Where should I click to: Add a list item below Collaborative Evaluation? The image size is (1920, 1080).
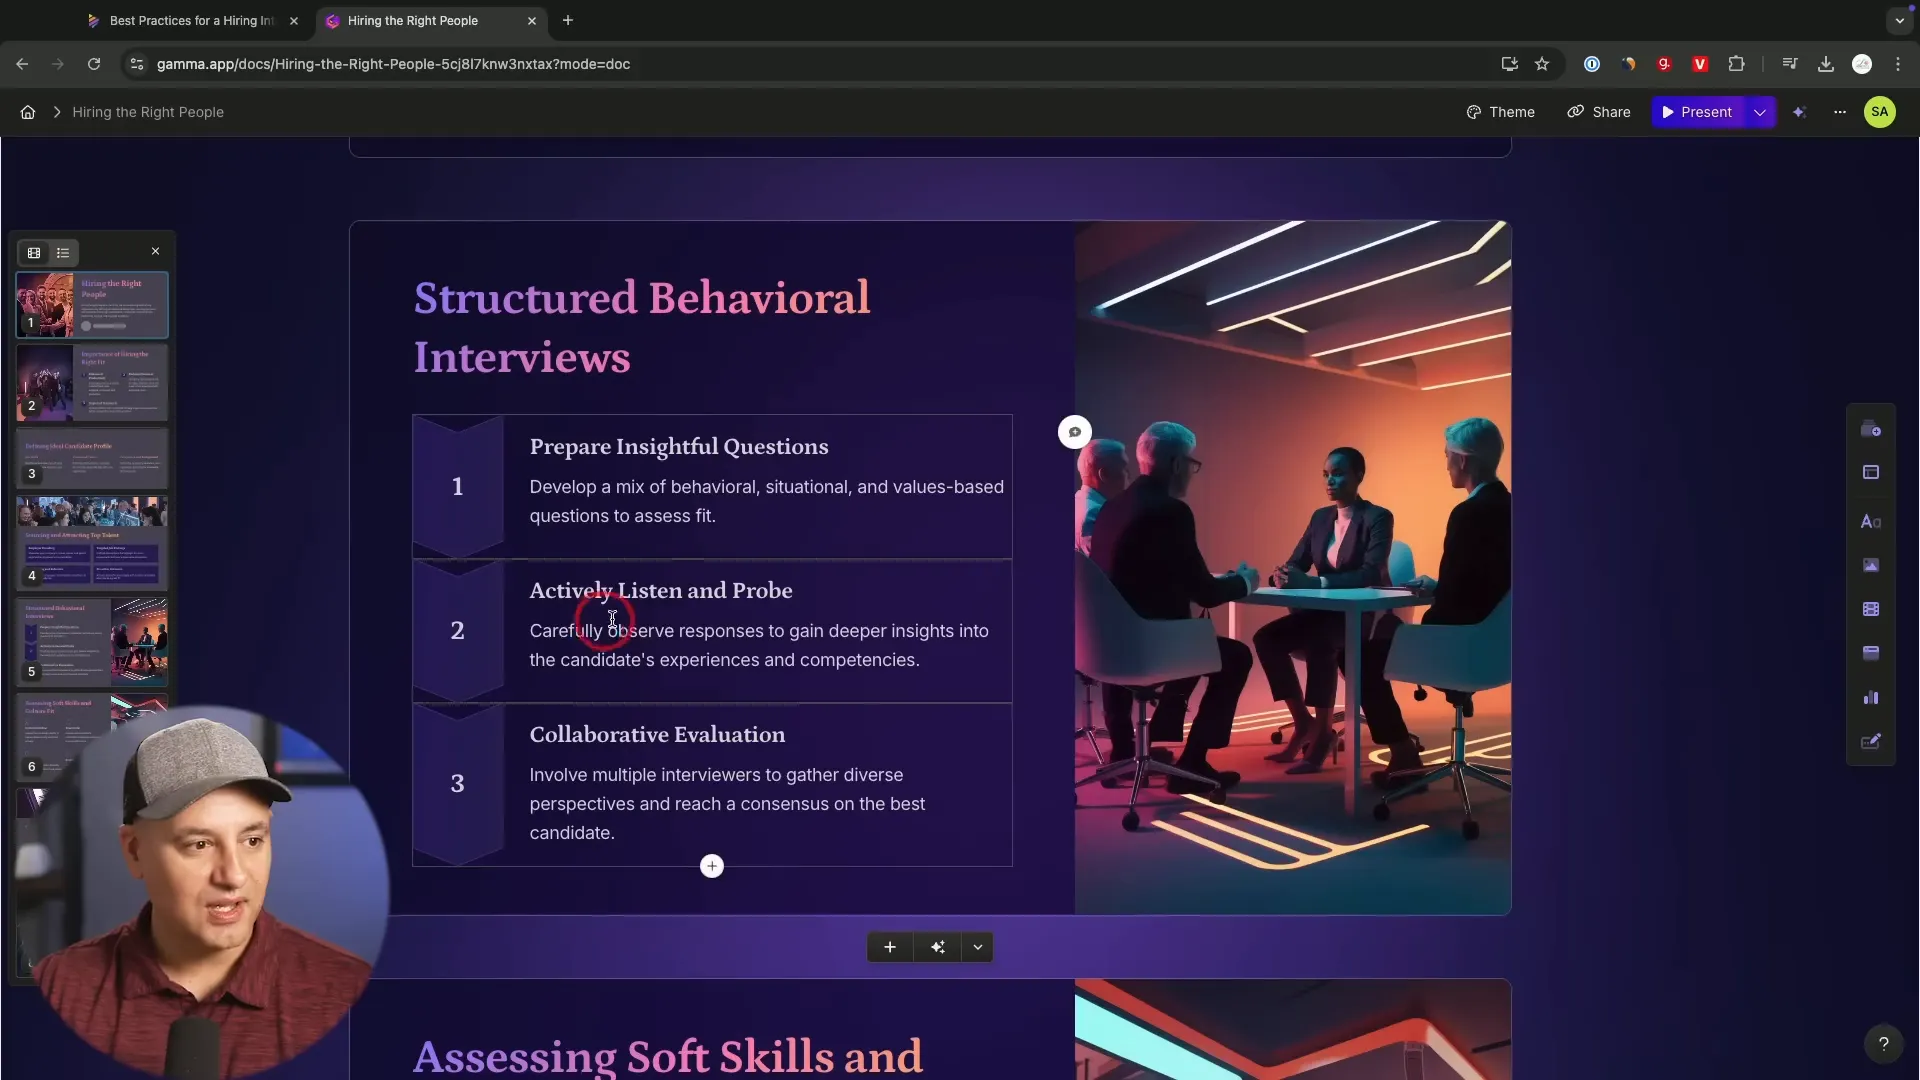[711, 866]
